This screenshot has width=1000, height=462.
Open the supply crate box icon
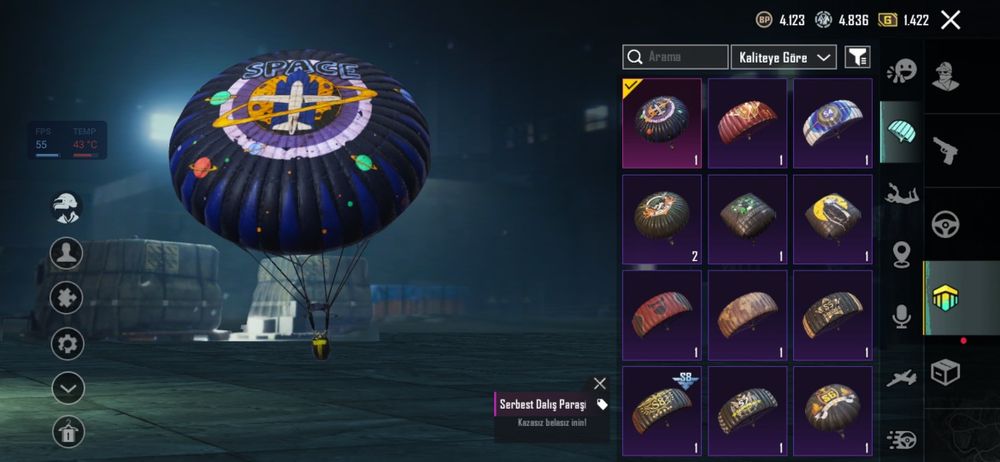[945, 372]
